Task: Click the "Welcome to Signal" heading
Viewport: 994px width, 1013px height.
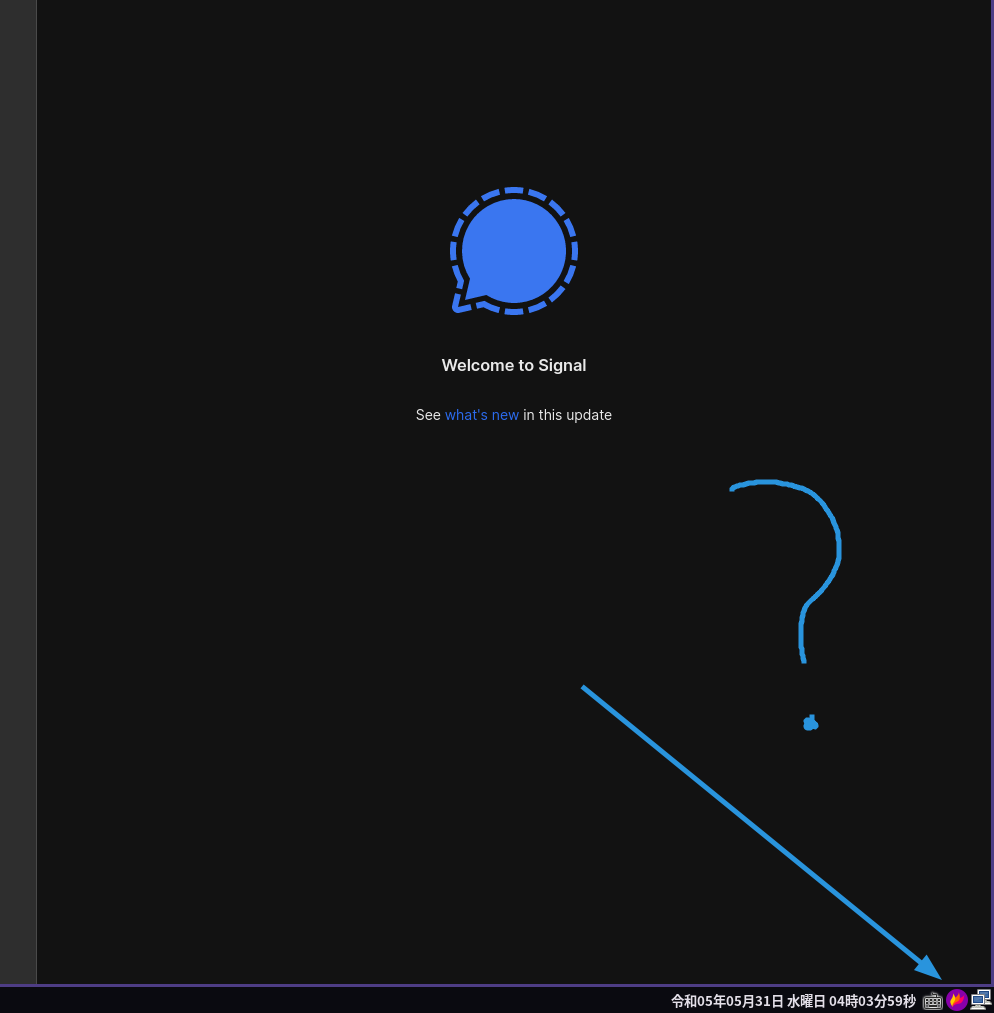Action: 513,365
